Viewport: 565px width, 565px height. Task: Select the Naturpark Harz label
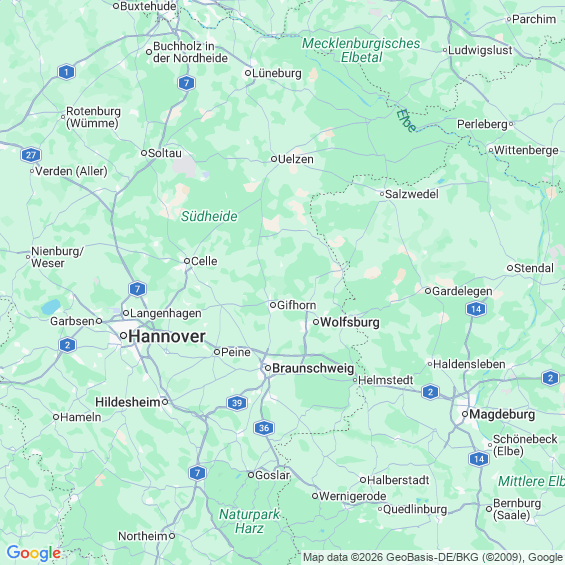pyautogui.click(x=249, y=521)
